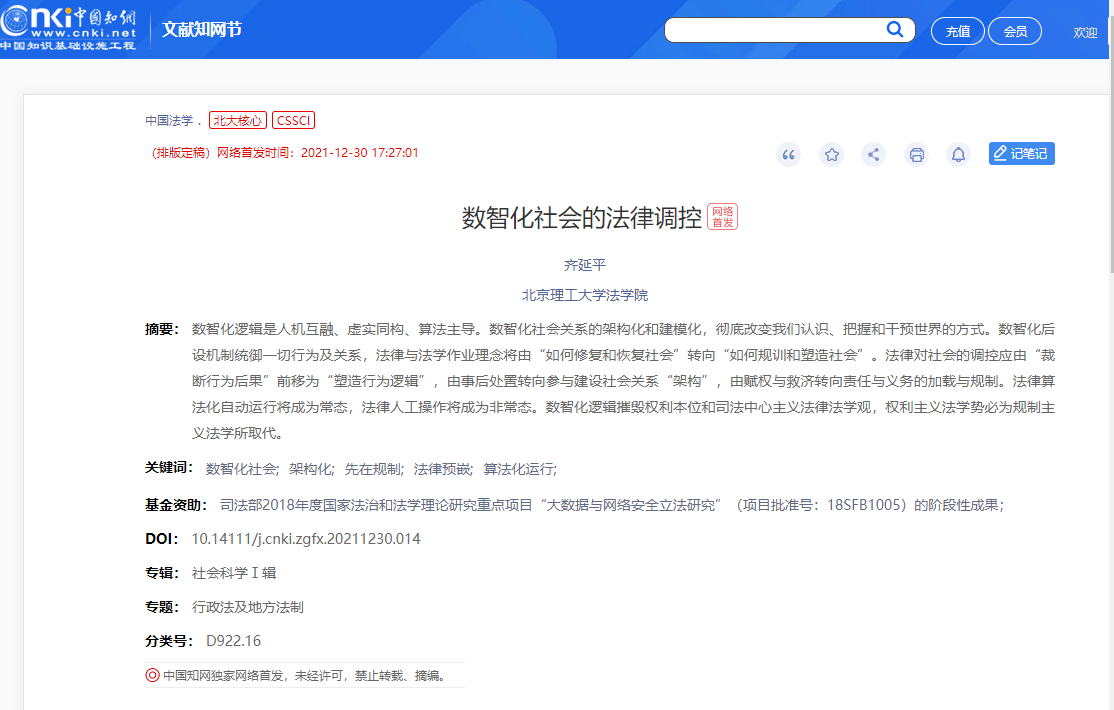Open 北京理工大学法学院 institution link

[x=585, y=295]
